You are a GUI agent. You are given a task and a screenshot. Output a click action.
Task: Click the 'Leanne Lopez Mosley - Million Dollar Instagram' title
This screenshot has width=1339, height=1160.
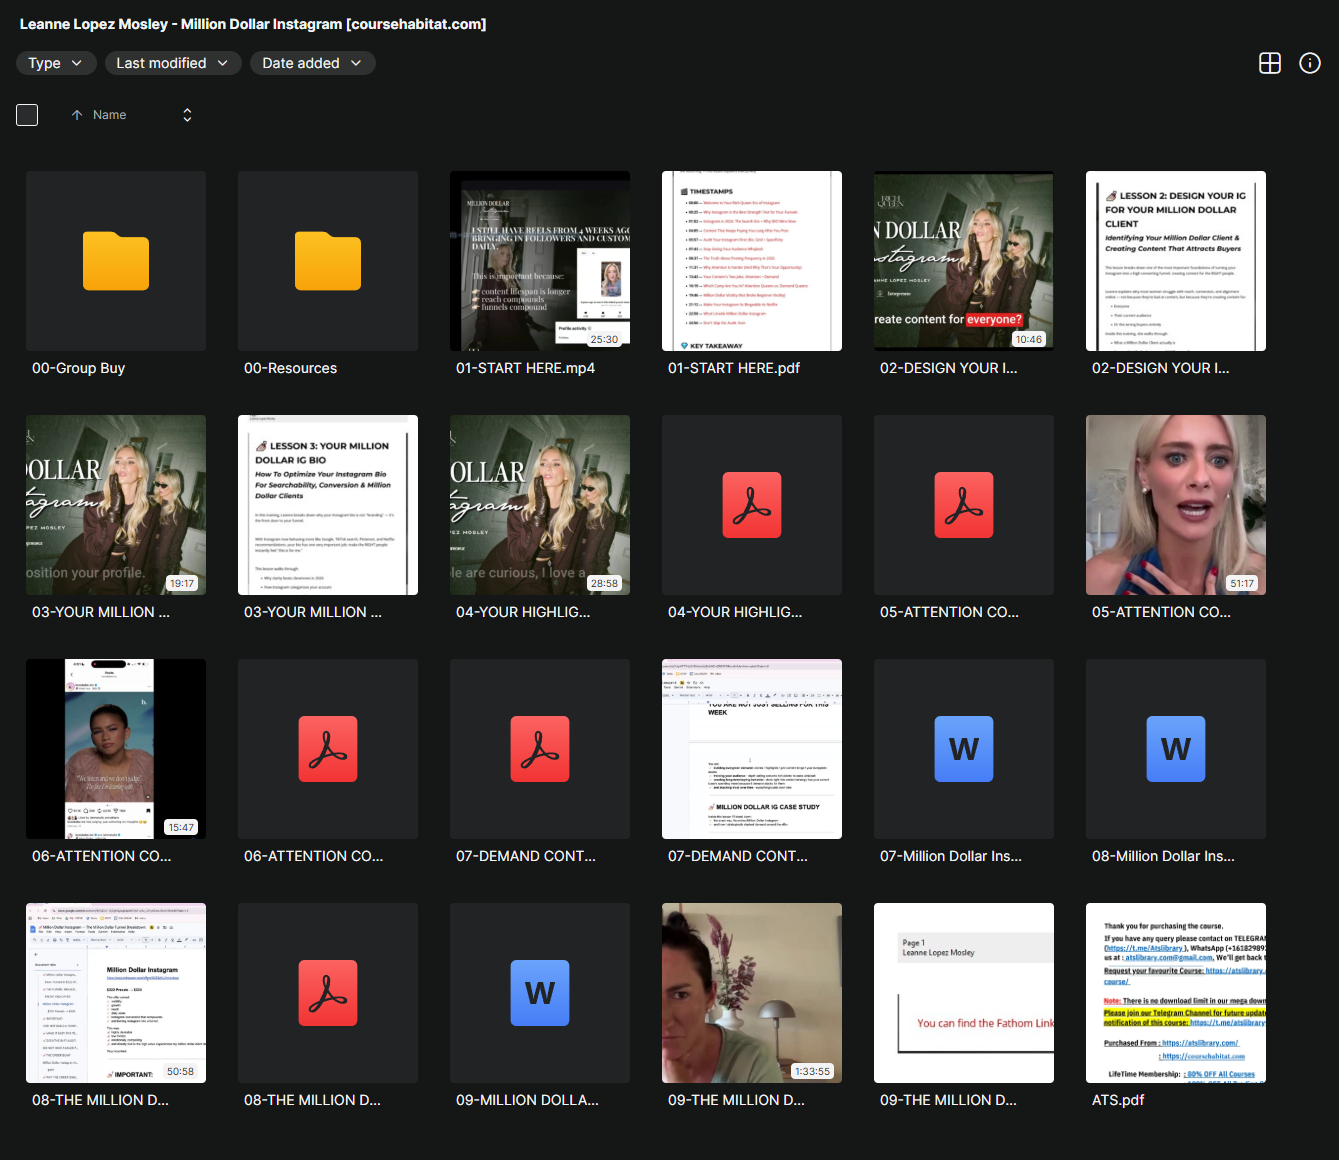(253, 24)
